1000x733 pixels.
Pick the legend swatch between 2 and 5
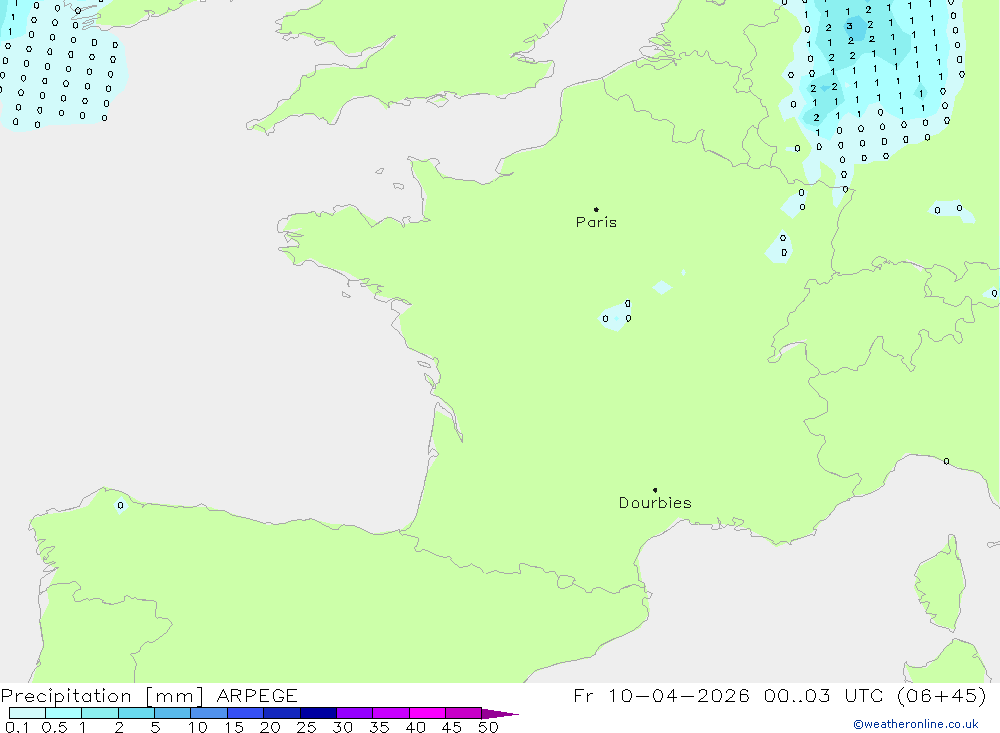coord(136,714)
